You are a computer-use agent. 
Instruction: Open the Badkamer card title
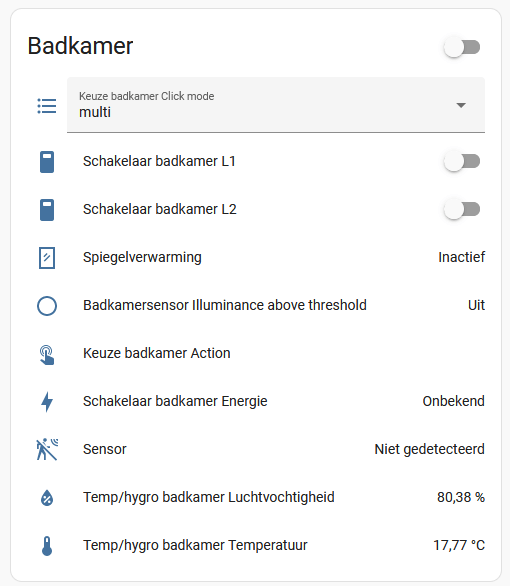pos(80,46)
